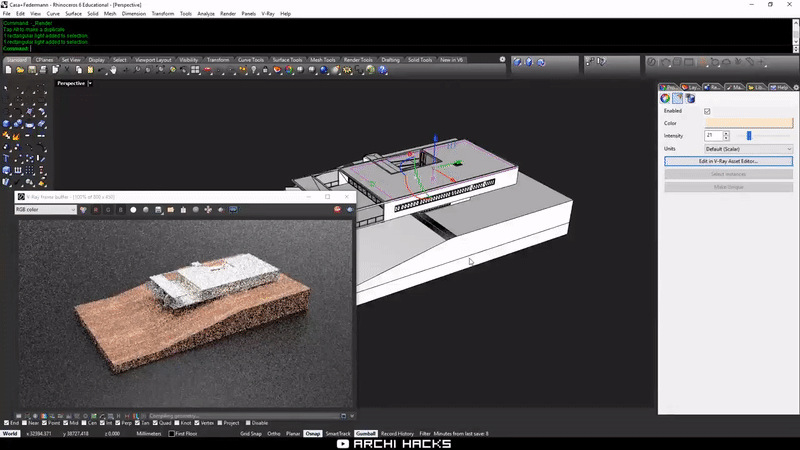This screenshot has width=800, height=450.
Task: Open the Units dropdown Default (Scalar)
Action: click(748, 148)
